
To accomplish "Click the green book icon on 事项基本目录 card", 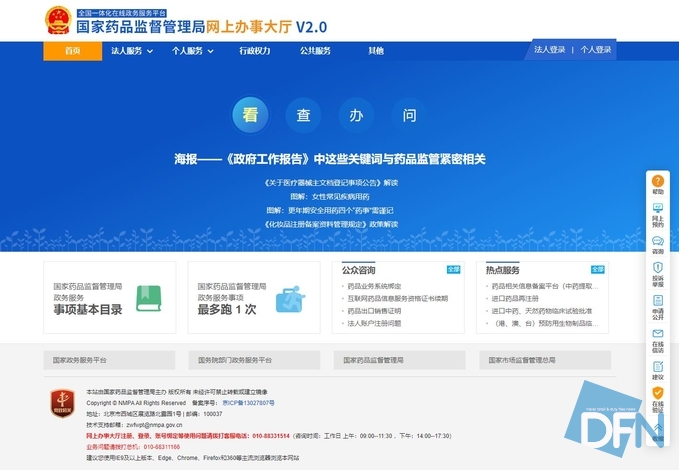I will tap(149, 298).
